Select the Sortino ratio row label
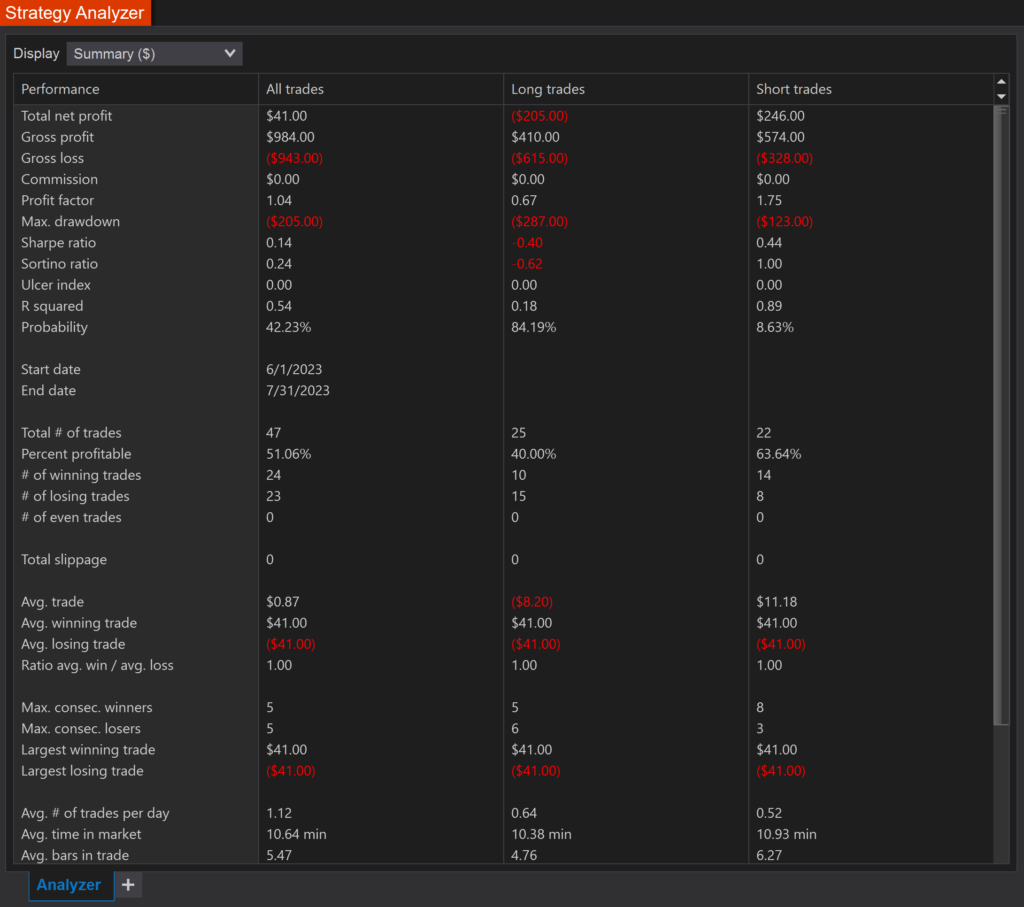Screen dimensions: 1024x907 click(59, 264)
